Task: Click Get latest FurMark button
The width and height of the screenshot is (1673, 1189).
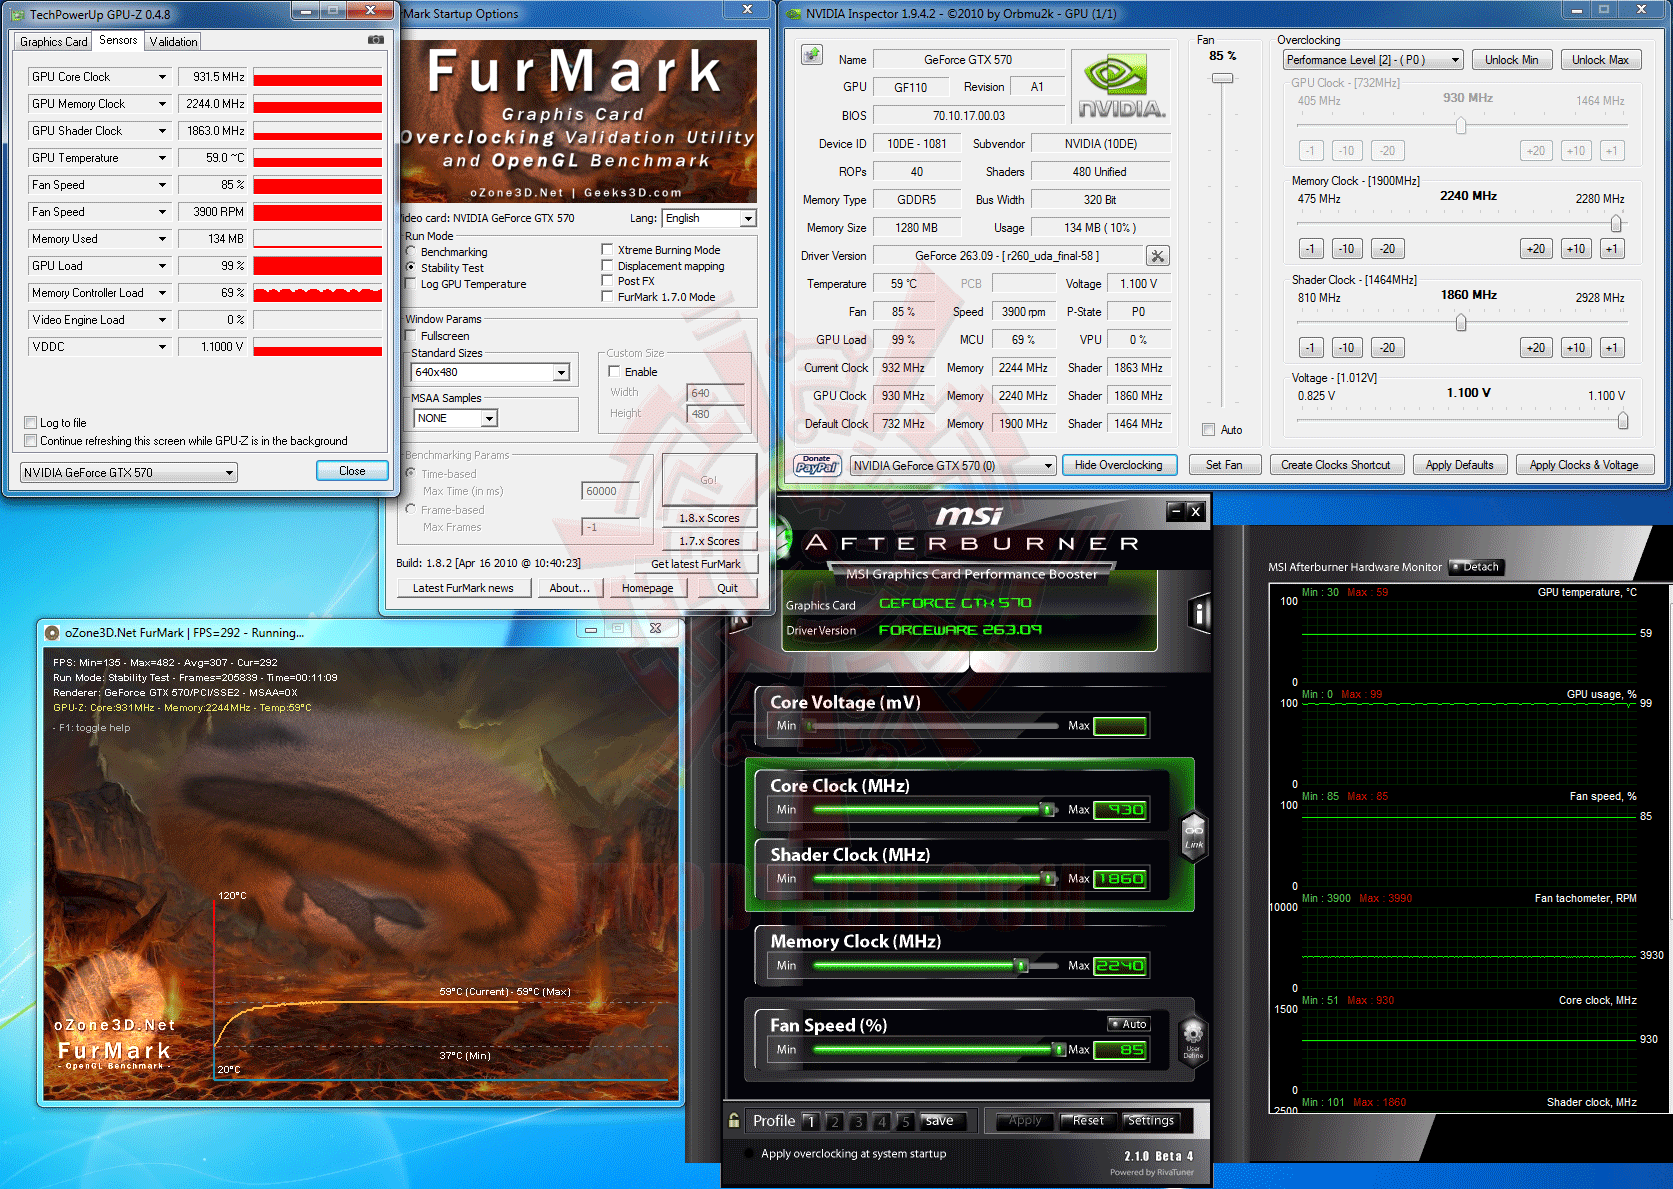Action: [696, 564]
